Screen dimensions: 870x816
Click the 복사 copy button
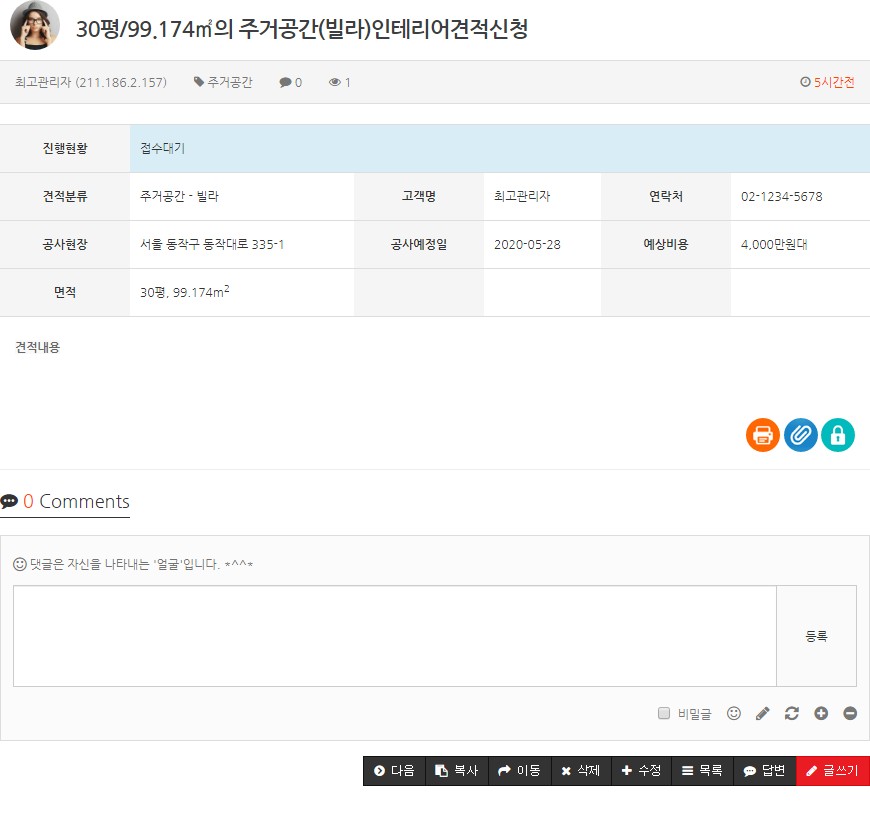click(457, 771)
